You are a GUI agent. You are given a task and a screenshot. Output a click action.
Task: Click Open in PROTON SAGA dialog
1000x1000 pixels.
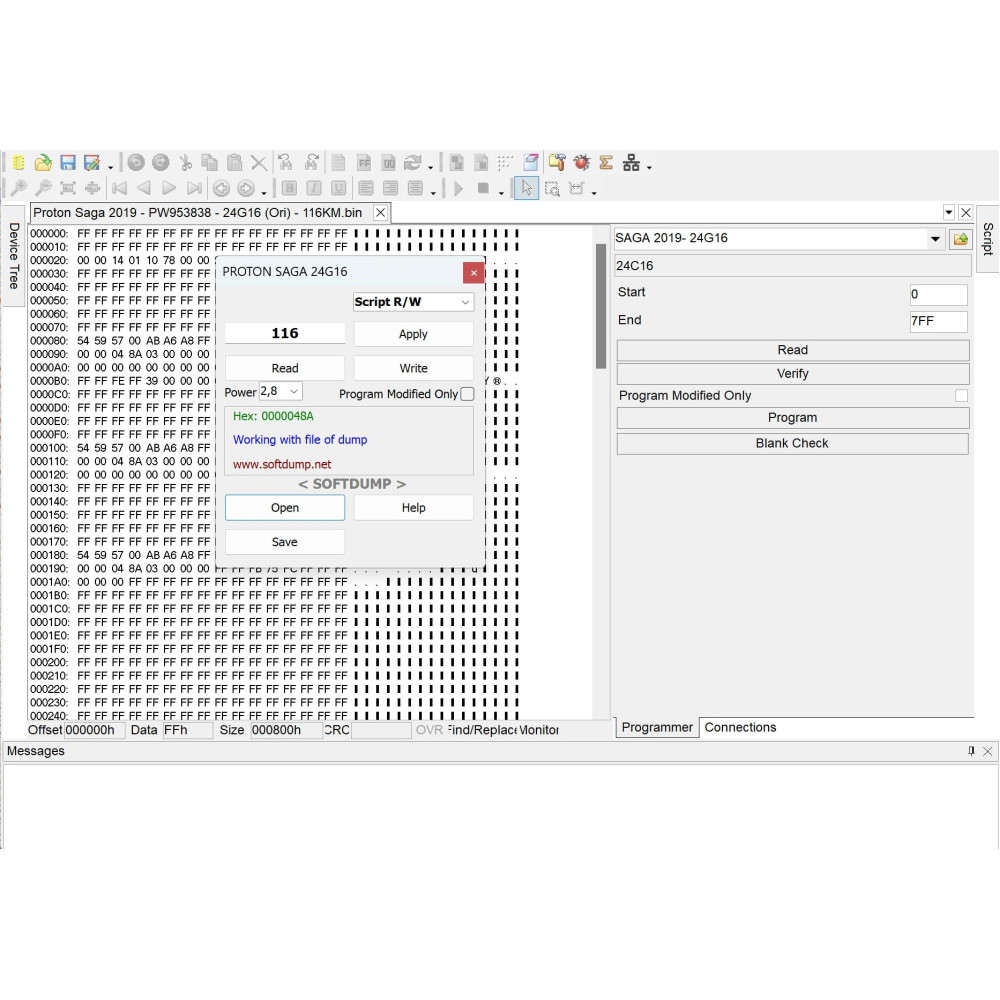[285, 508]
